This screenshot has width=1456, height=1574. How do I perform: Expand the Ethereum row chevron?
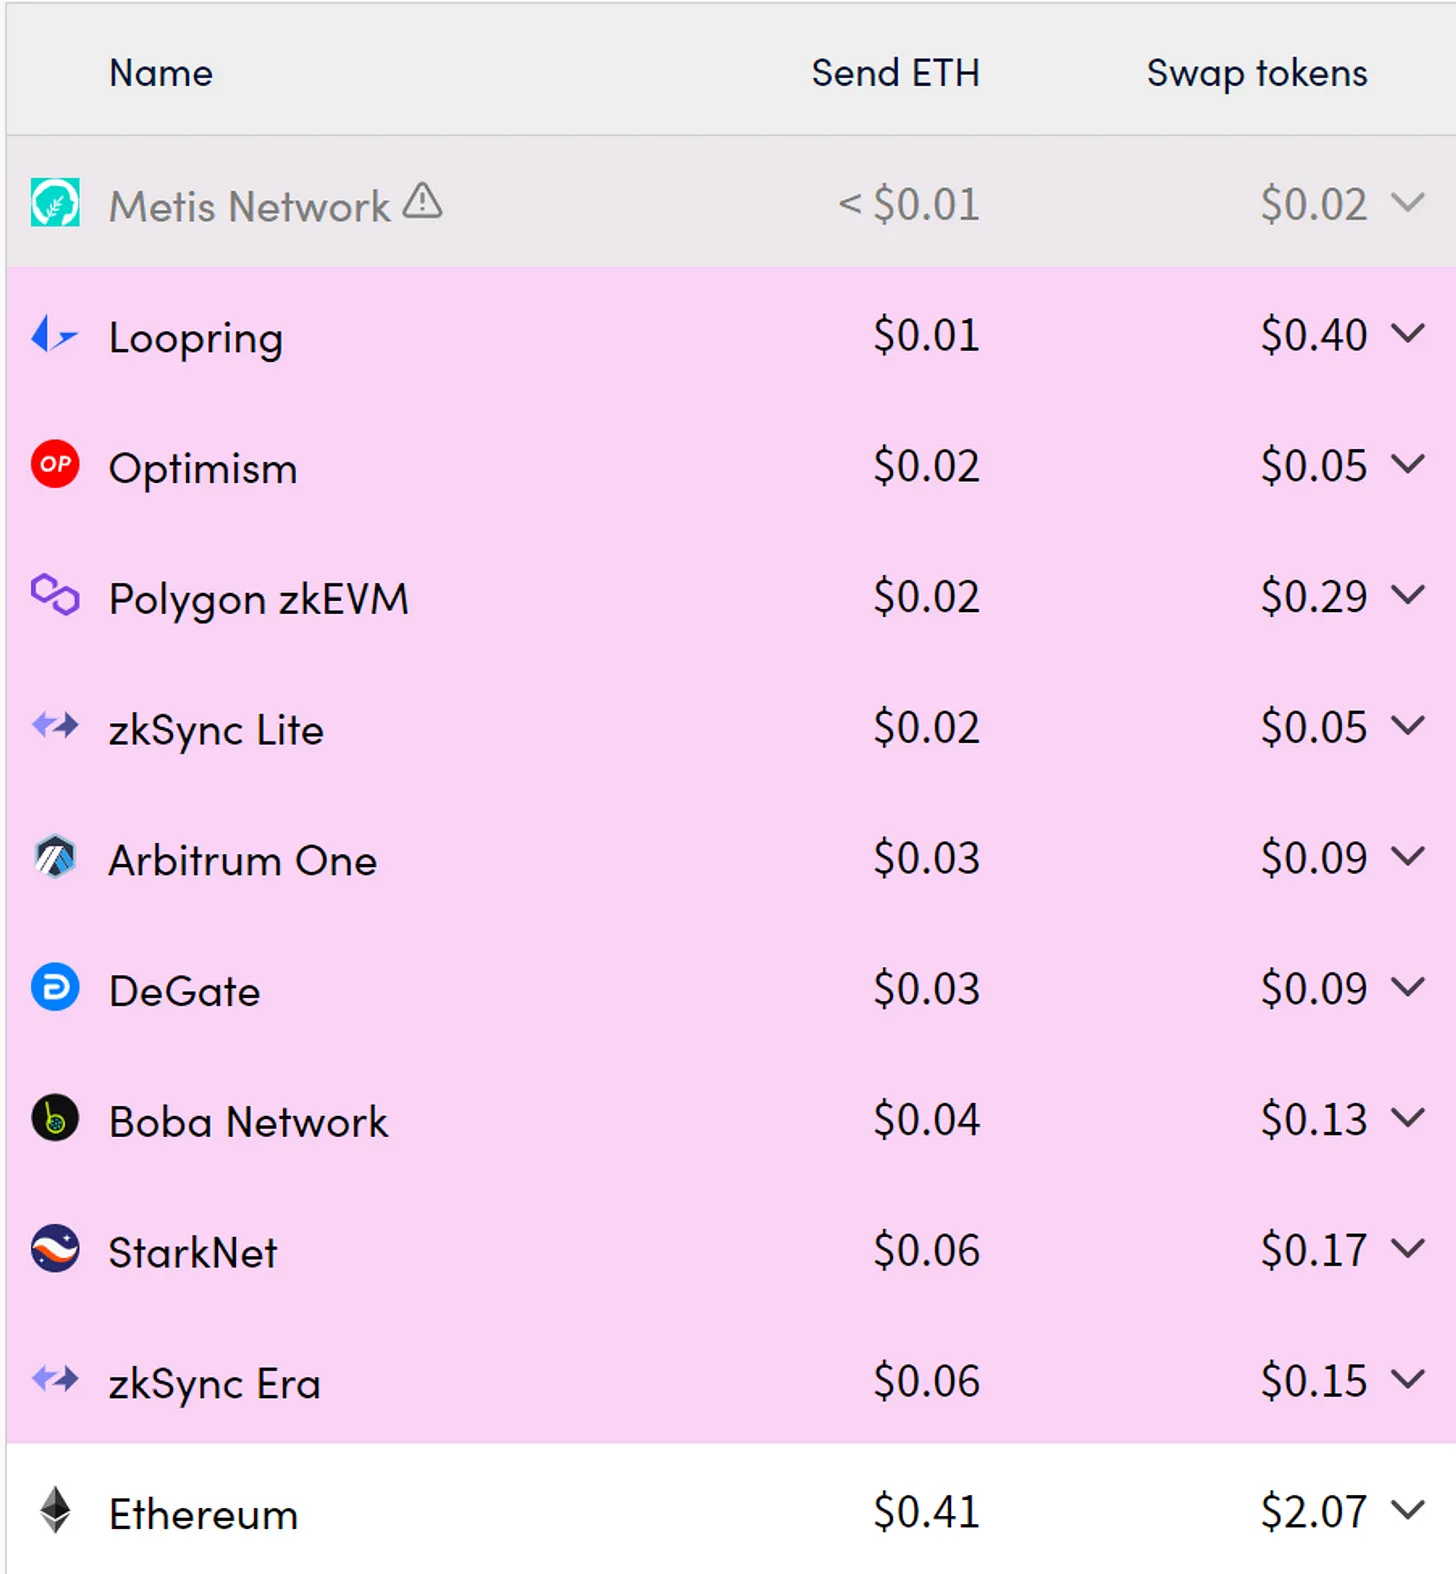pos(1407,1510)
